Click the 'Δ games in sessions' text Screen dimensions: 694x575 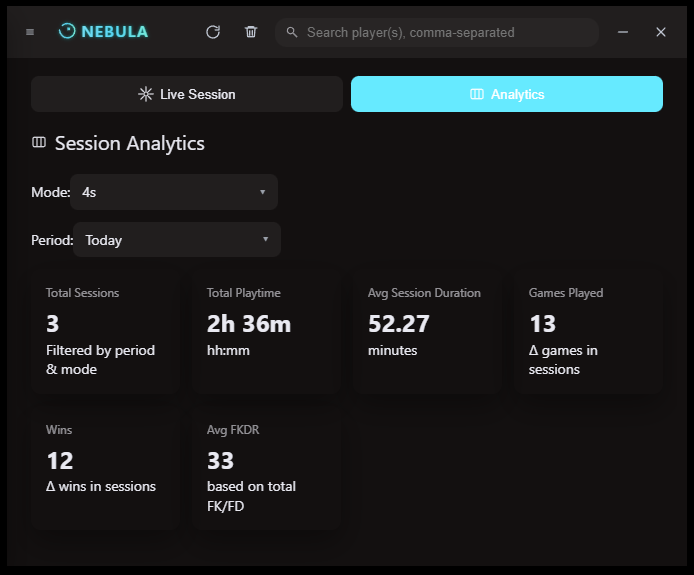[563, 359]
